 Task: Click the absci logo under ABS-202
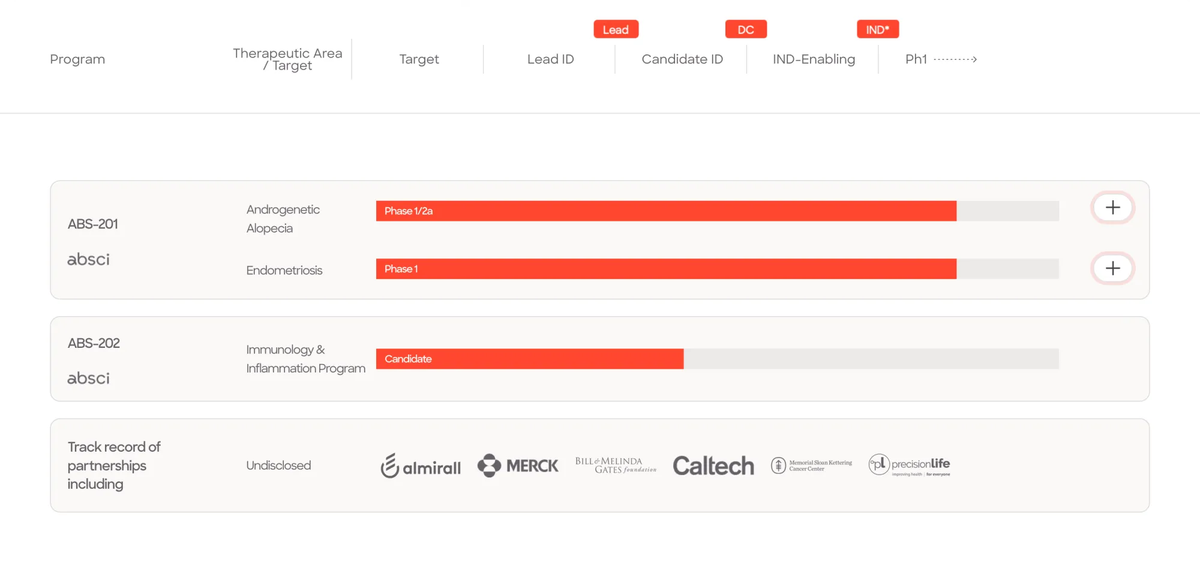[x=88, y=378]
